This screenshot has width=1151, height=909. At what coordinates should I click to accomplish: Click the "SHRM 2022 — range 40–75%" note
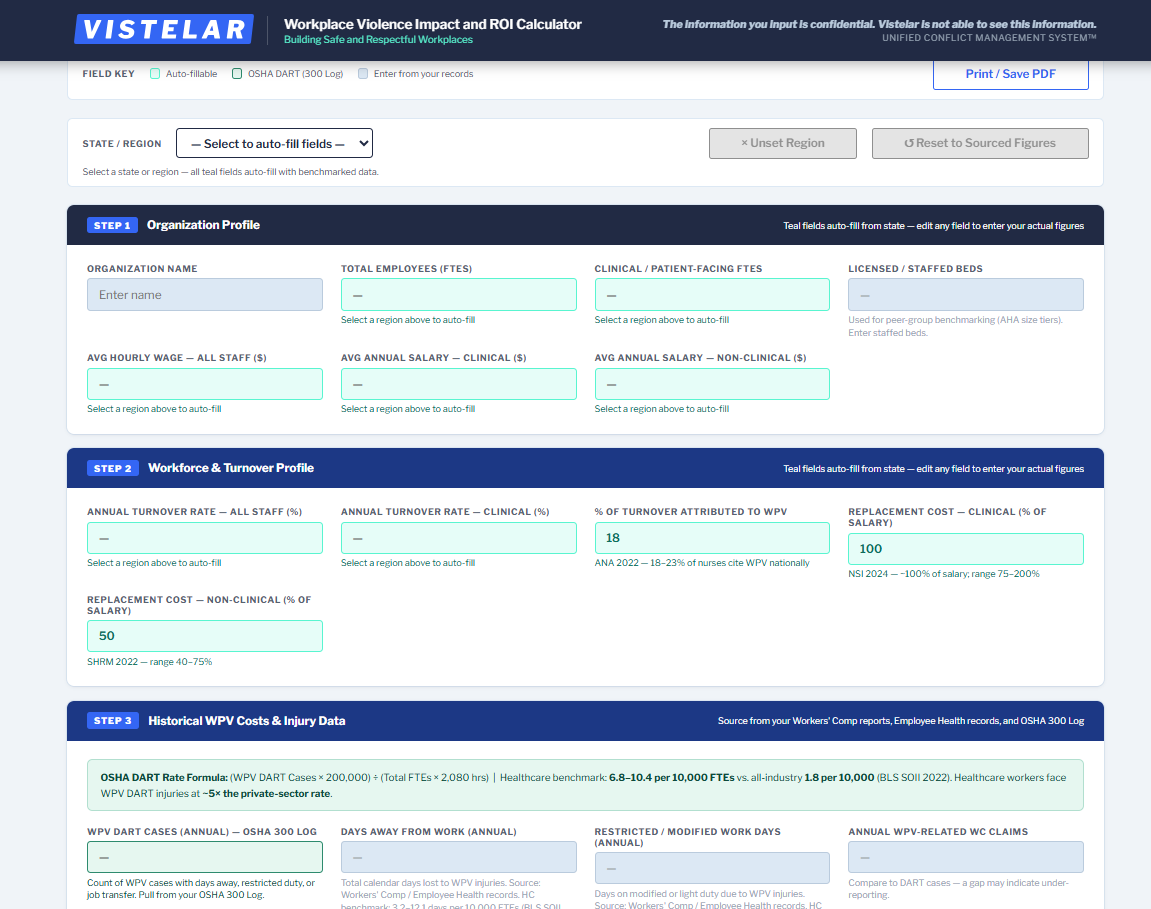(x=150, y=662)
